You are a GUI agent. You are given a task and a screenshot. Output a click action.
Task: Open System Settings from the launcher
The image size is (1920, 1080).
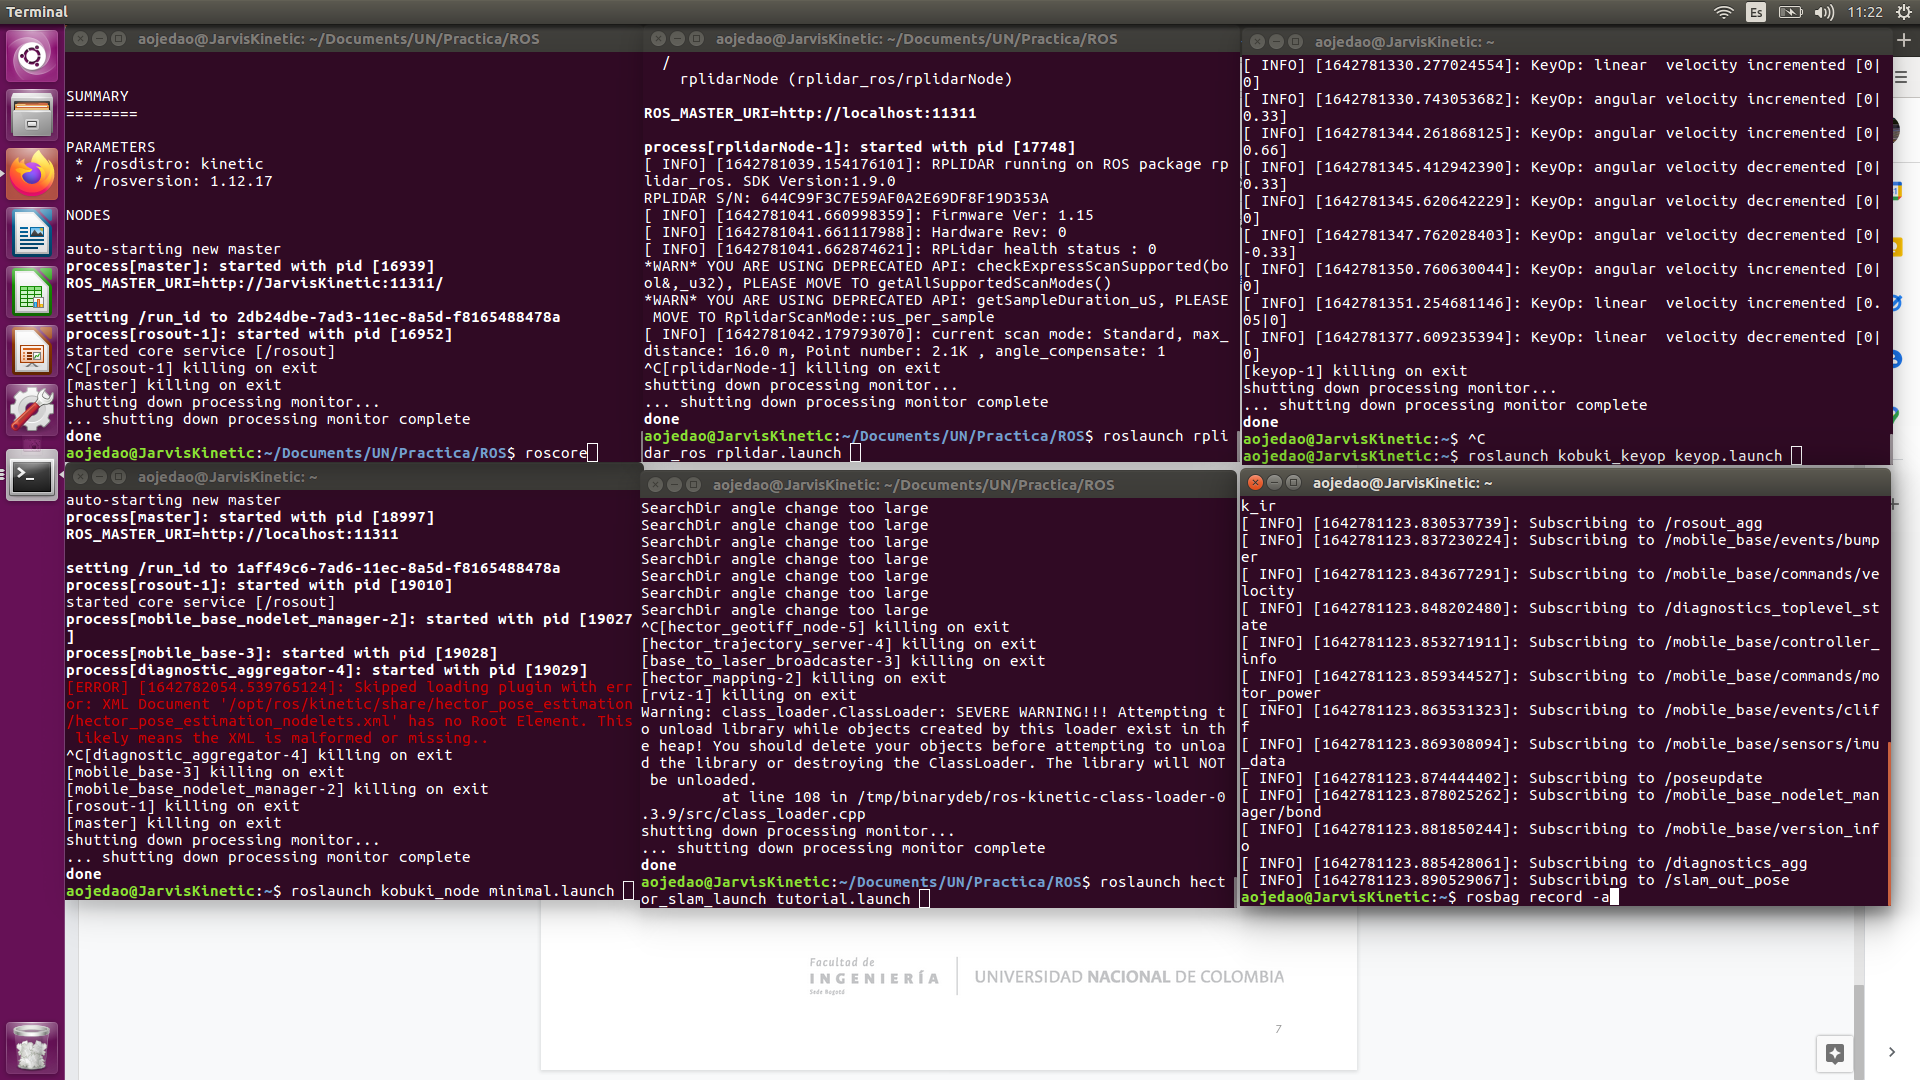(x=32, y=409)
